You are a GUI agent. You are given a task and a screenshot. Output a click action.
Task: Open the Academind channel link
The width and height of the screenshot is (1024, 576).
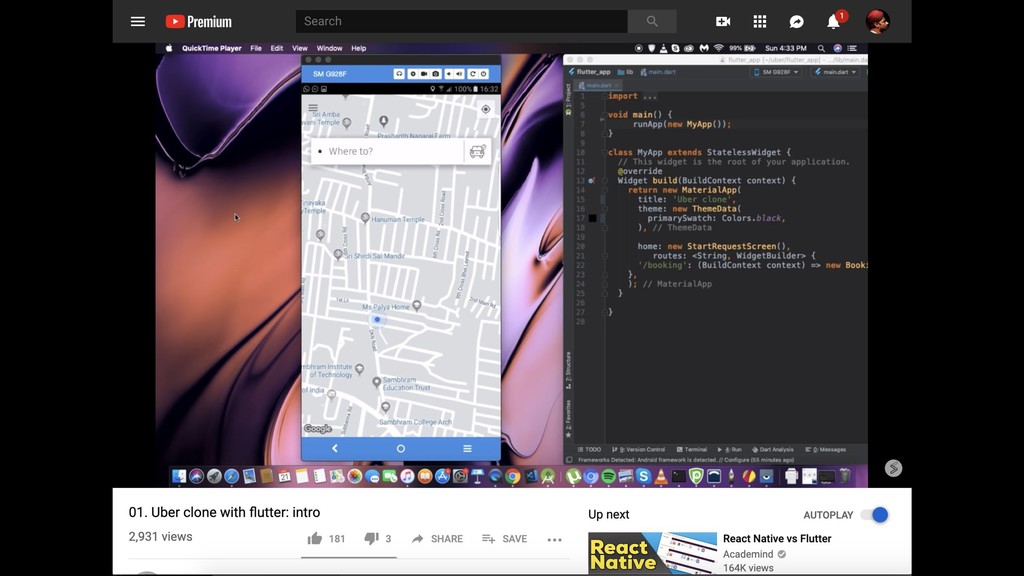tap(748, 553)
